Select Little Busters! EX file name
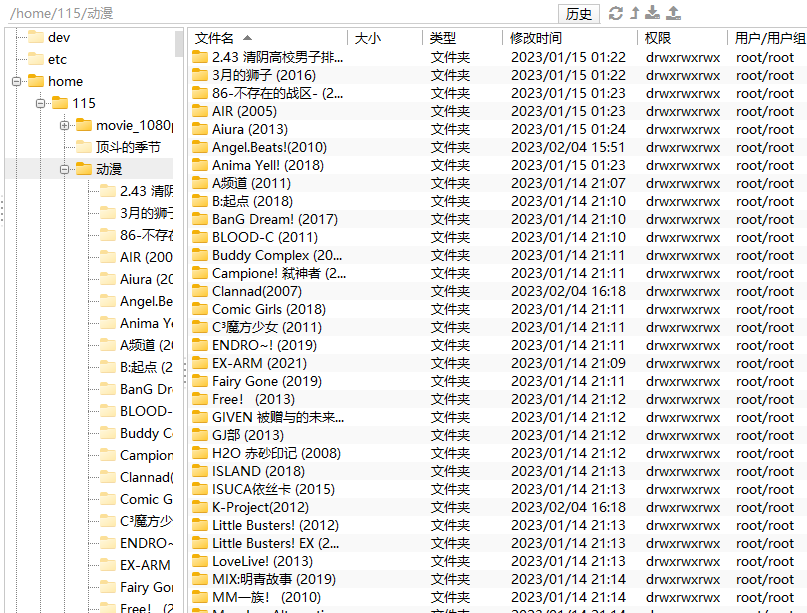 276,544
